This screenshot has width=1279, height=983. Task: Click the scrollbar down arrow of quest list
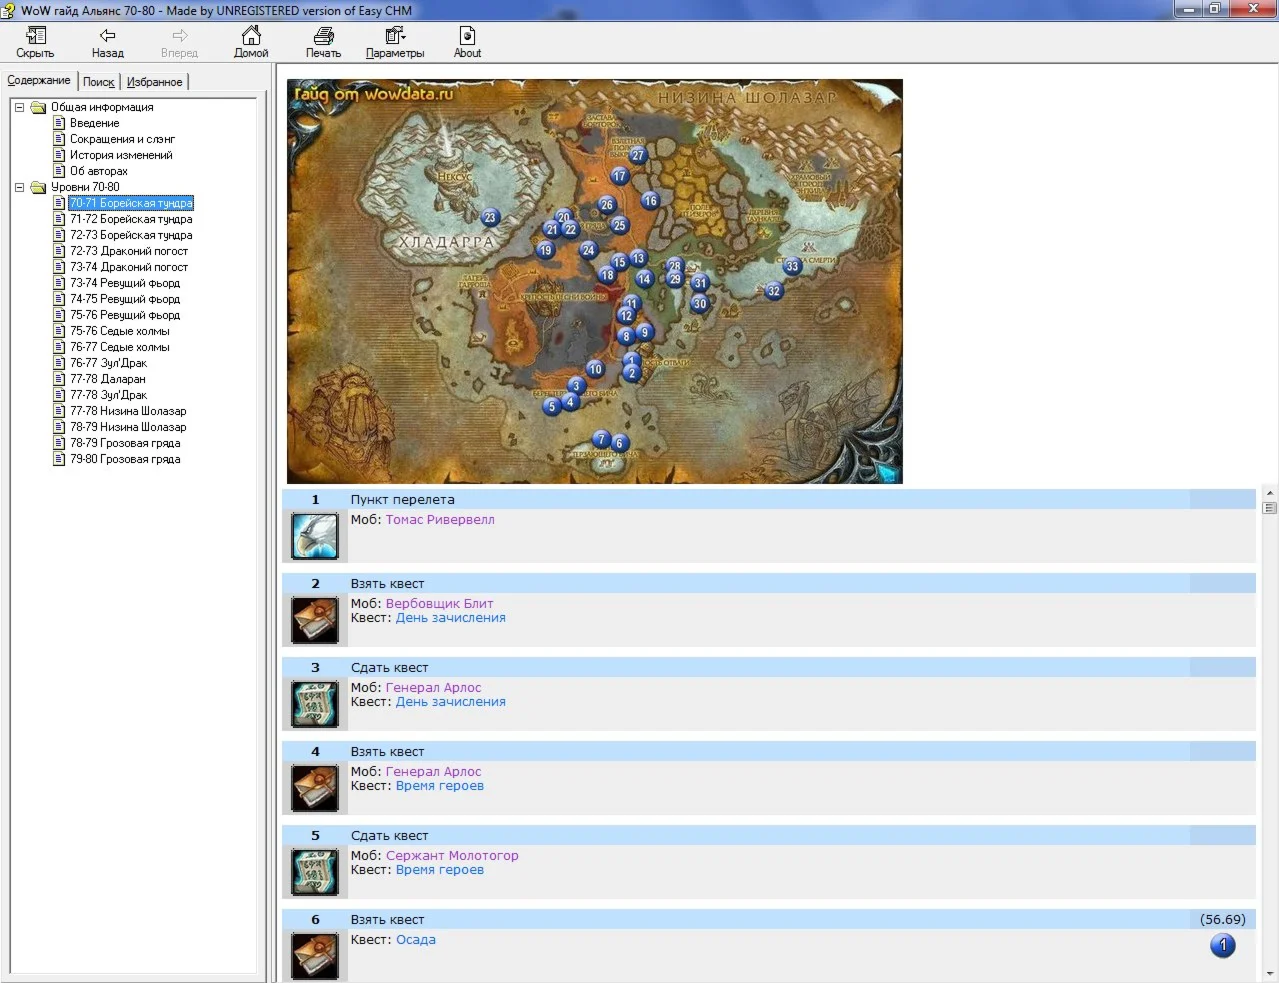click(x=1269, y=973)
